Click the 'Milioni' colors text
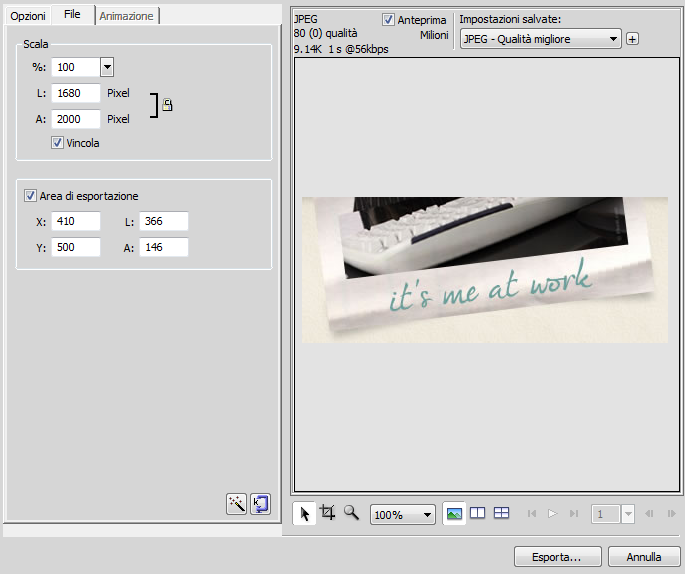 click(x=434, y=35)
